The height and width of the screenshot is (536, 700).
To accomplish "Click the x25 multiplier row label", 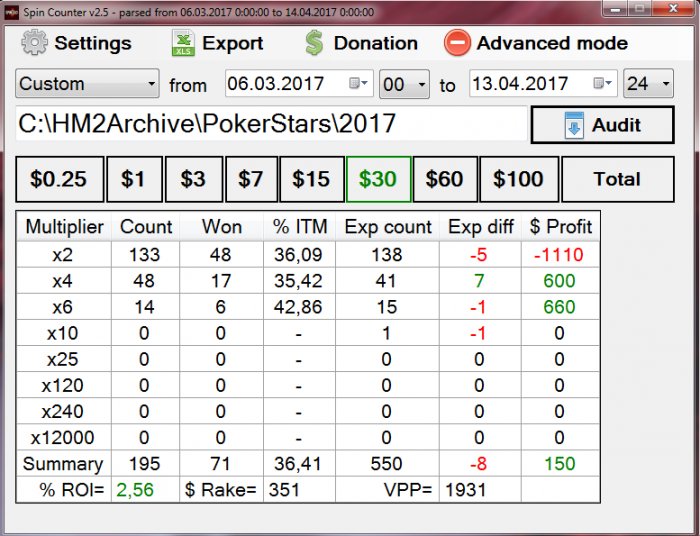I will pos(63,360).
